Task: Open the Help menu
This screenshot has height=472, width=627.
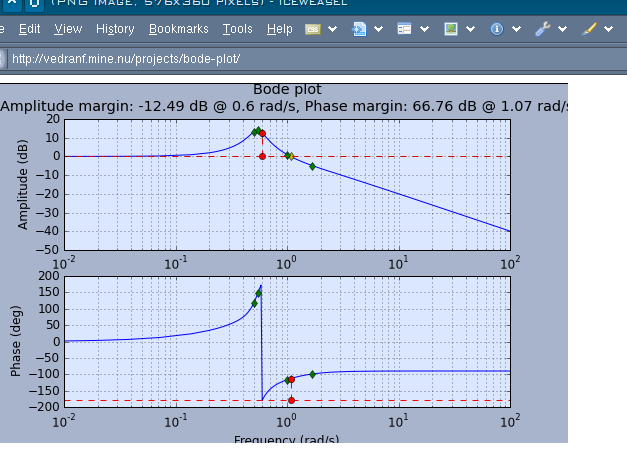Action: tap(280, 29)
